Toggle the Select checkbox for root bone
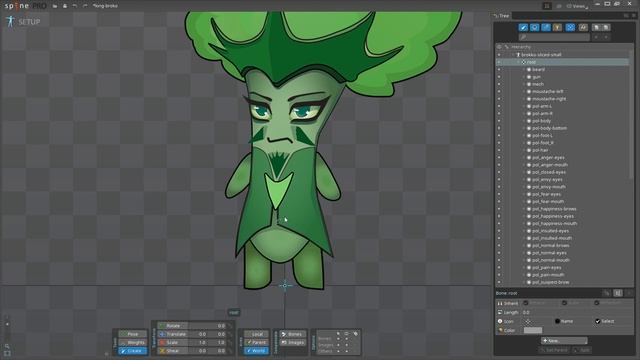Viewport: 640px width, 360px height. [598, 322]
